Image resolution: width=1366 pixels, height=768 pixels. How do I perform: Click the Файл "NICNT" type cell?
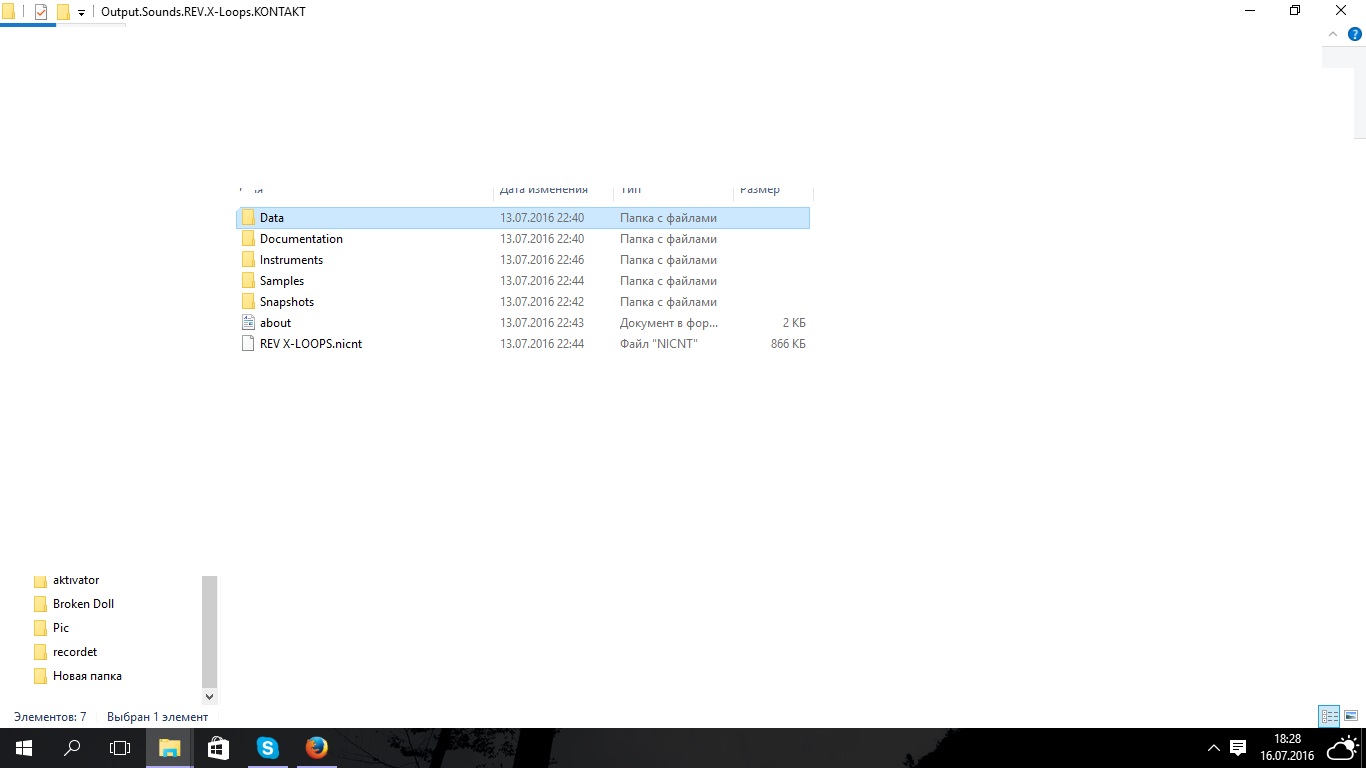click(x=659, y=343)
